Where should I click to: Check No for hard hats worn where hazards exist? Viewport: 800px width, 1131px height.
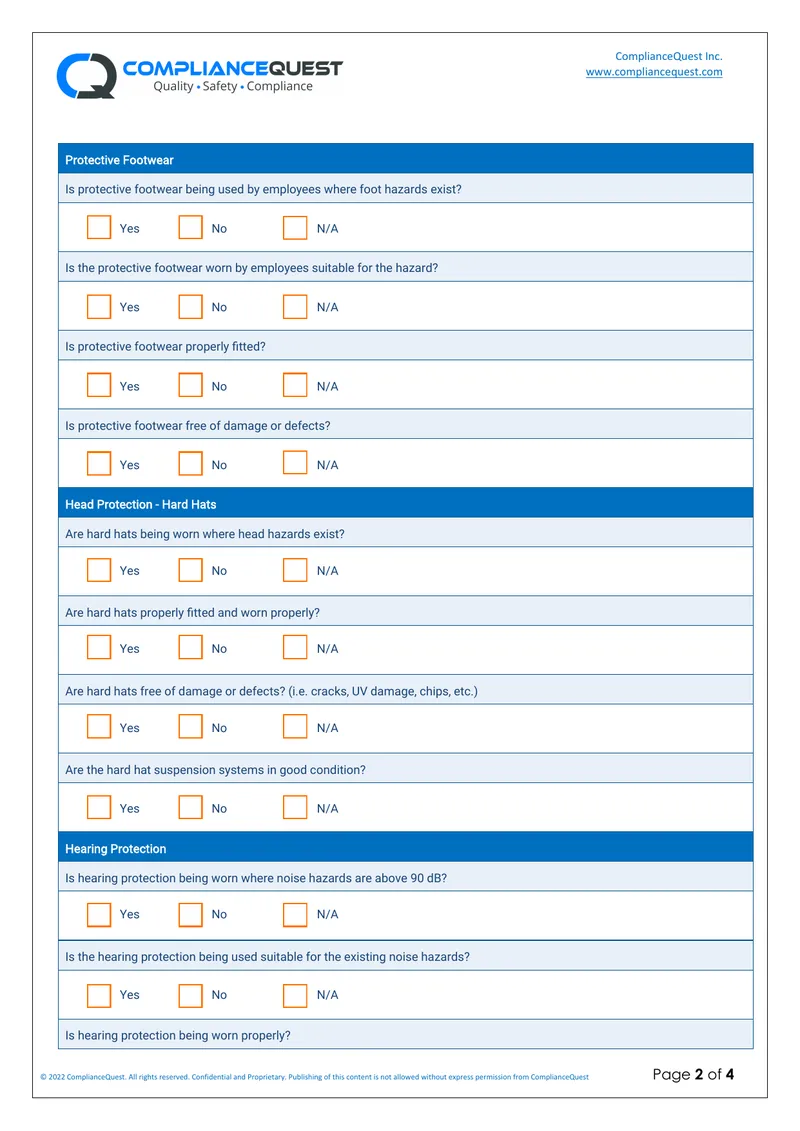point(190,570)
